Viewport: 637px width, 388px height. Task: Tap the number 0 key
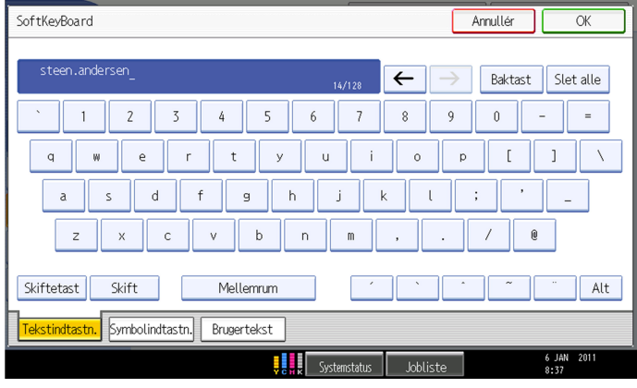[x=496, y=117]
